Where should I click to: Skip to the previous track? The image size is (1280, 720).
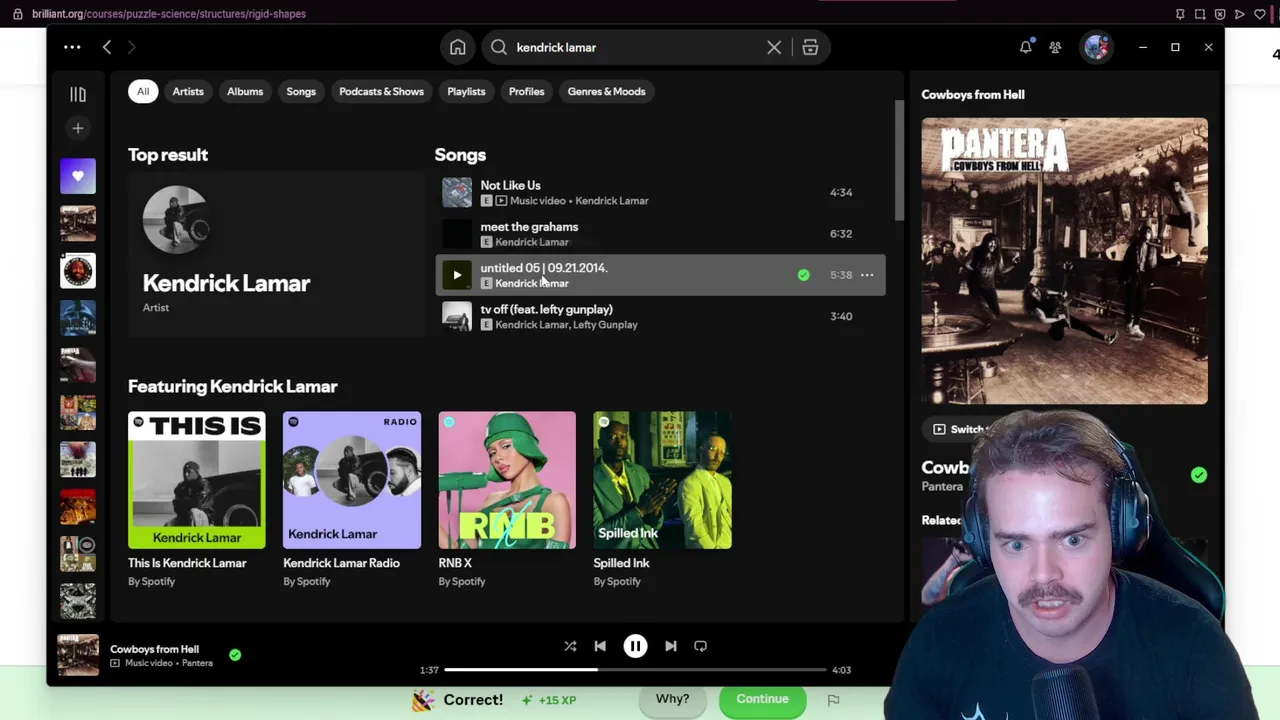(x=600, y=646)
